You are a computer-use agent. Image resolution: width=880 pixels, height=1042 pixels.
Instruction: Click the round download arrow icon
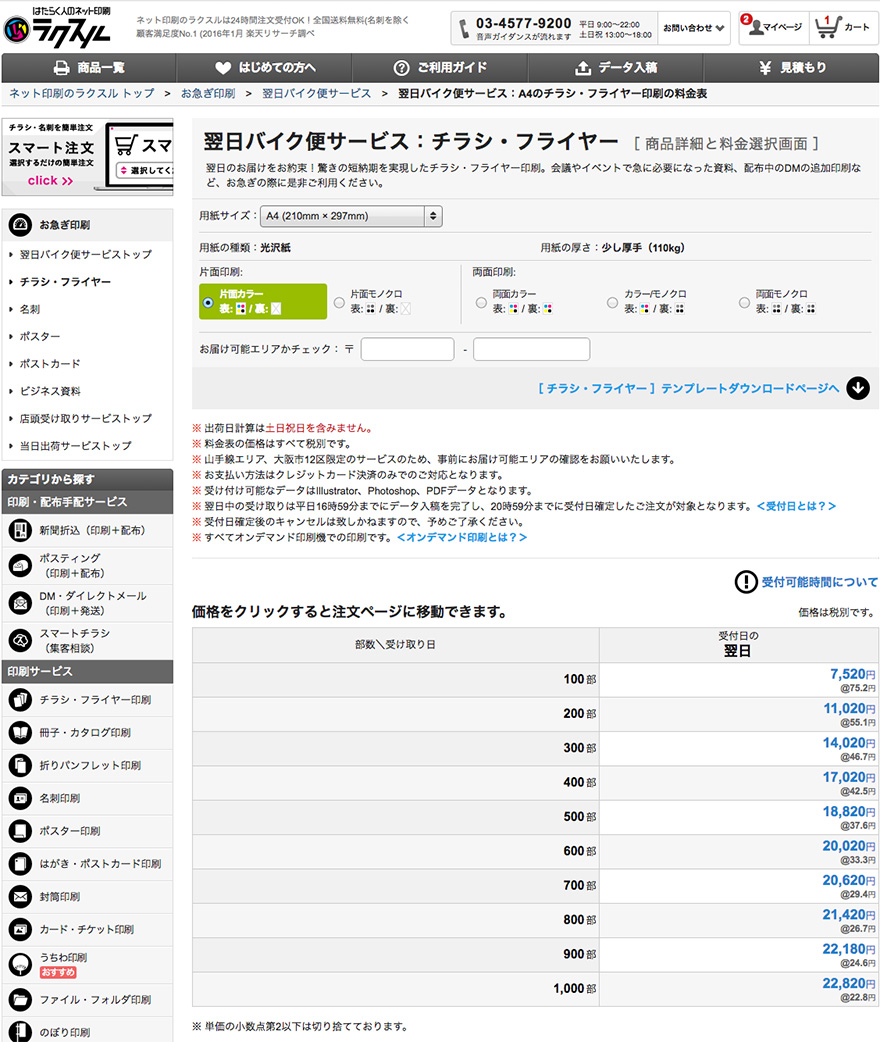[x=858, y=388]
